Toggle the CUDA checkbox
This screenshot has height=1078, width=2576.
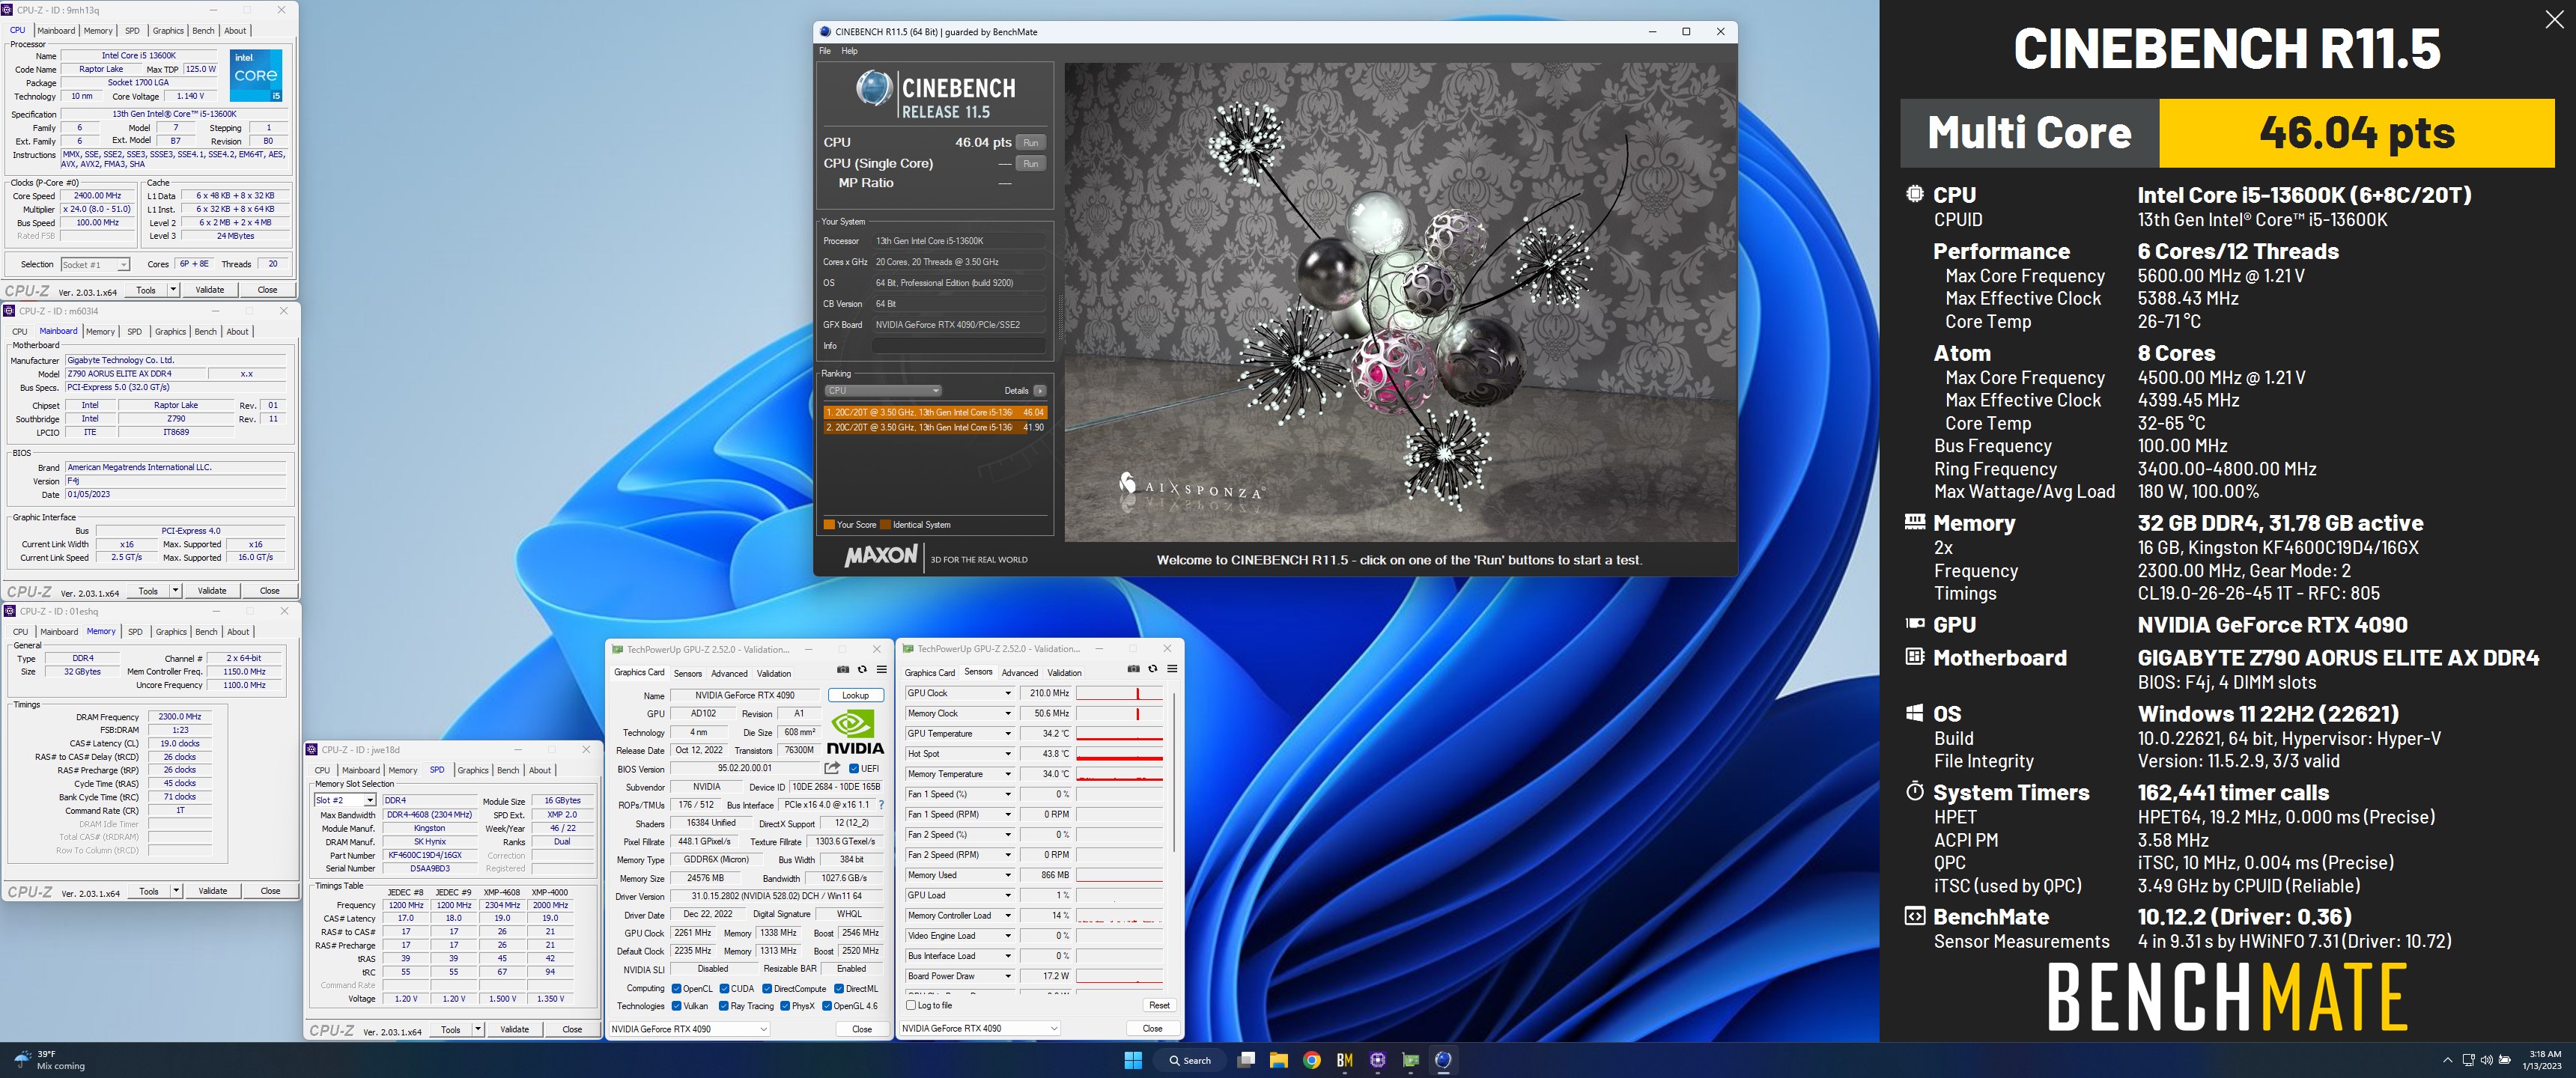pos(724,989)
